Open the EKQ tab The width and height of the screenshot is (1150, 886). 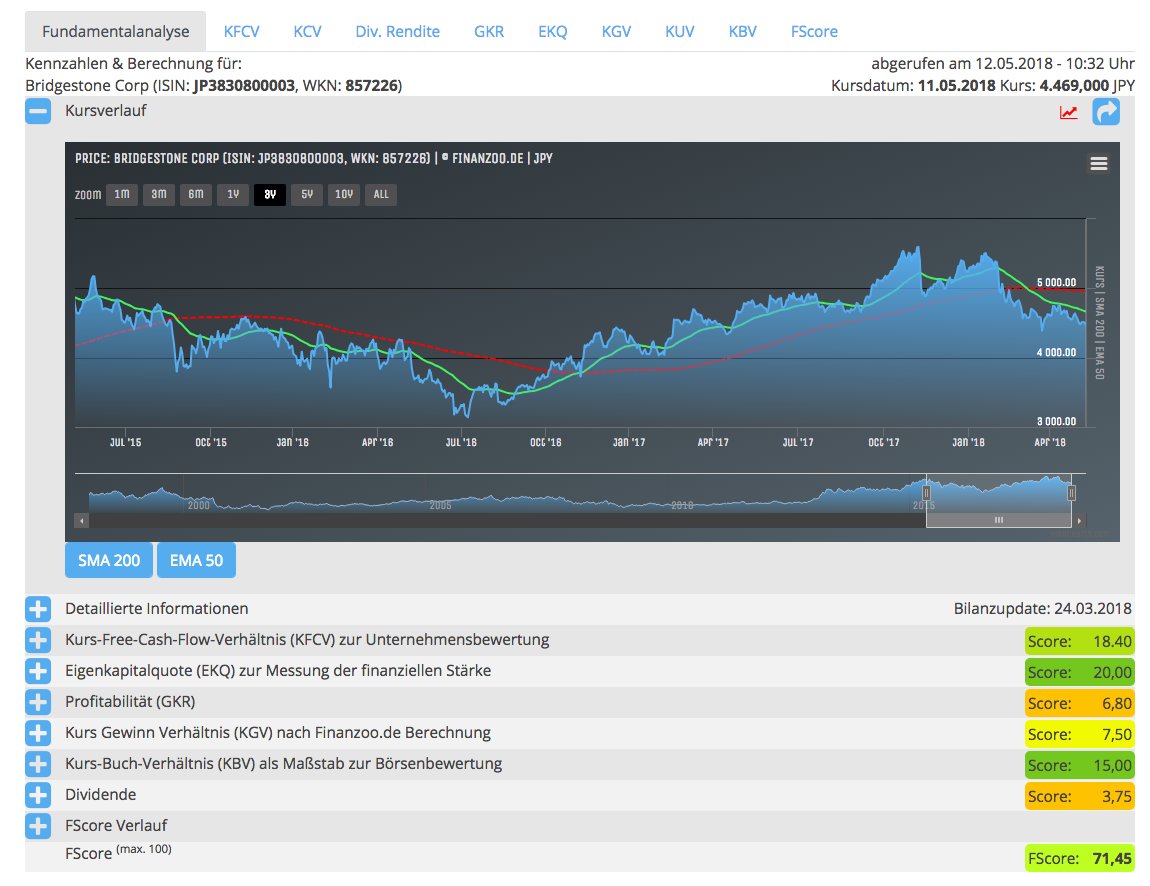pos(552,32)
